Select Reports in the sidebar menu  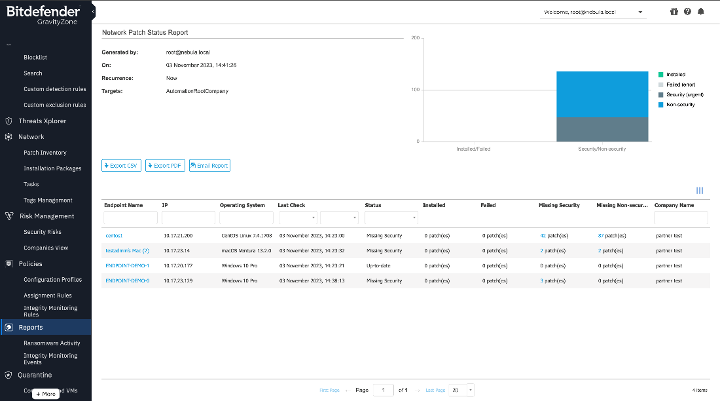[29, 327]
